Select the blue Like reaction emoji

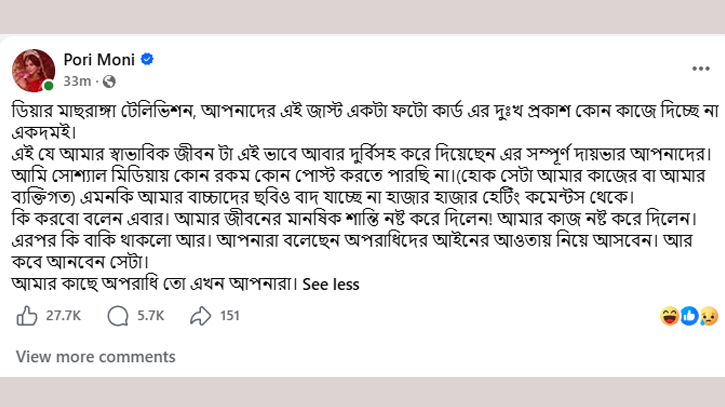click(x=689, y=316)
